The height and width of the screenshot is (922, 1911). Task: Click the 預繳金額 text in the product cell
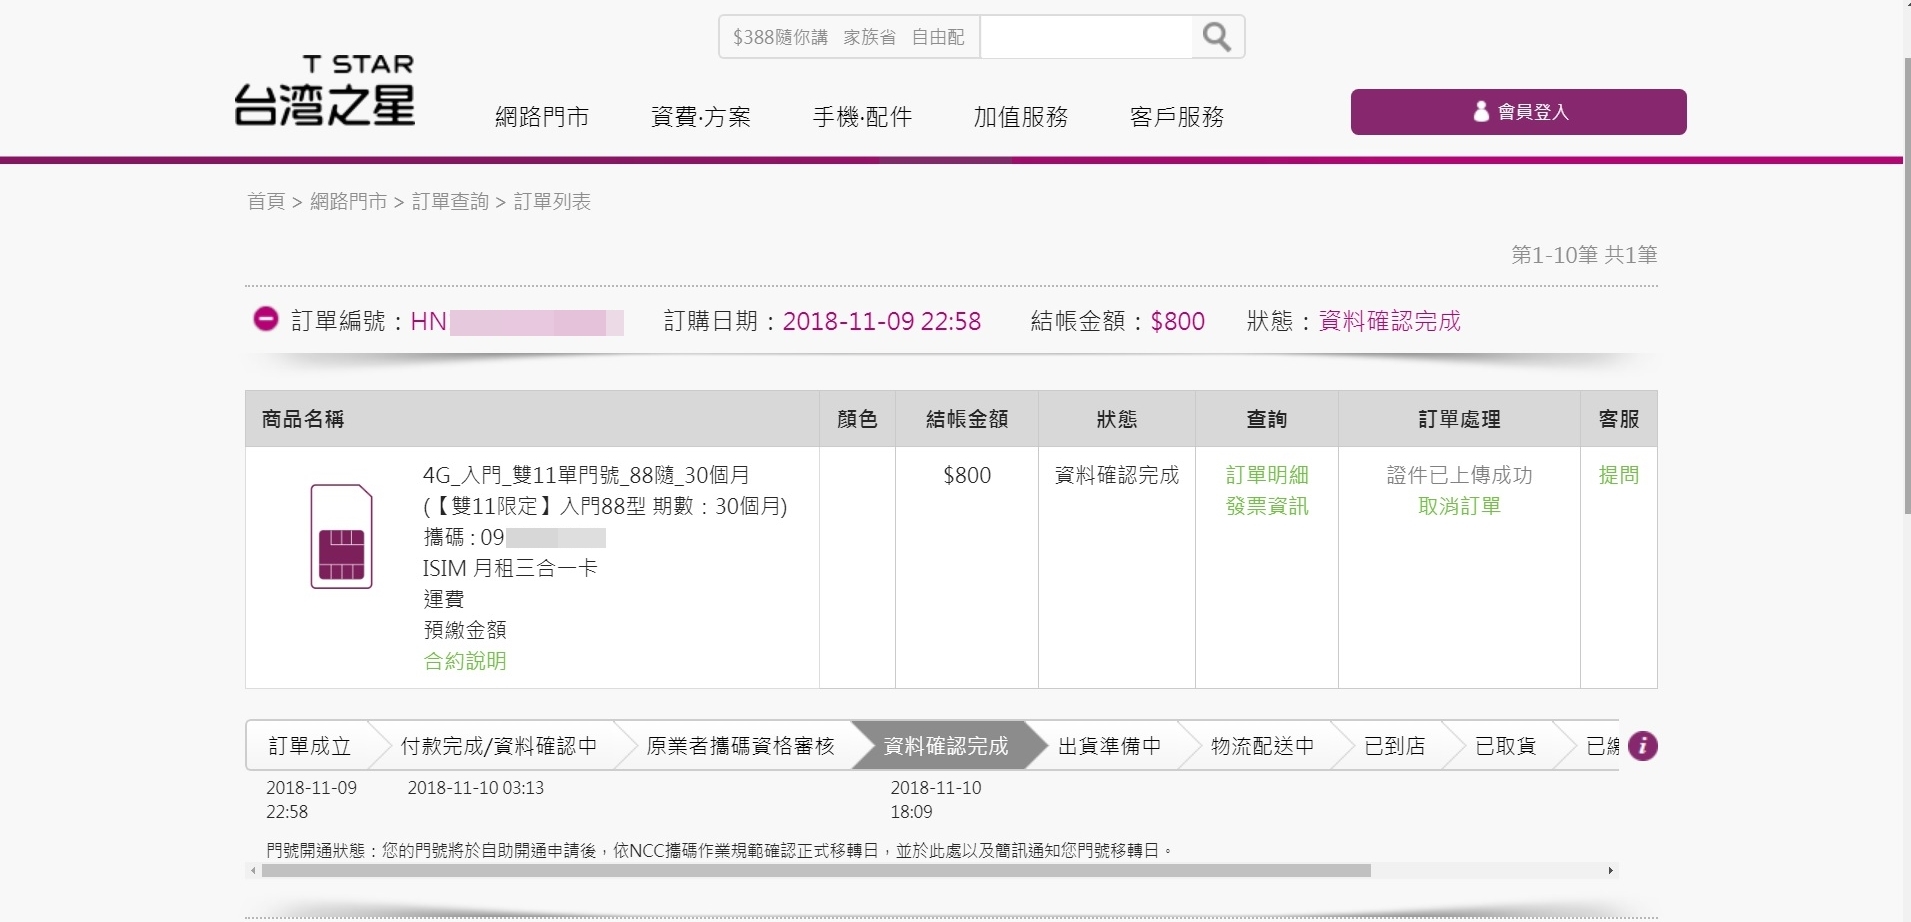click(x=465, y=630)
